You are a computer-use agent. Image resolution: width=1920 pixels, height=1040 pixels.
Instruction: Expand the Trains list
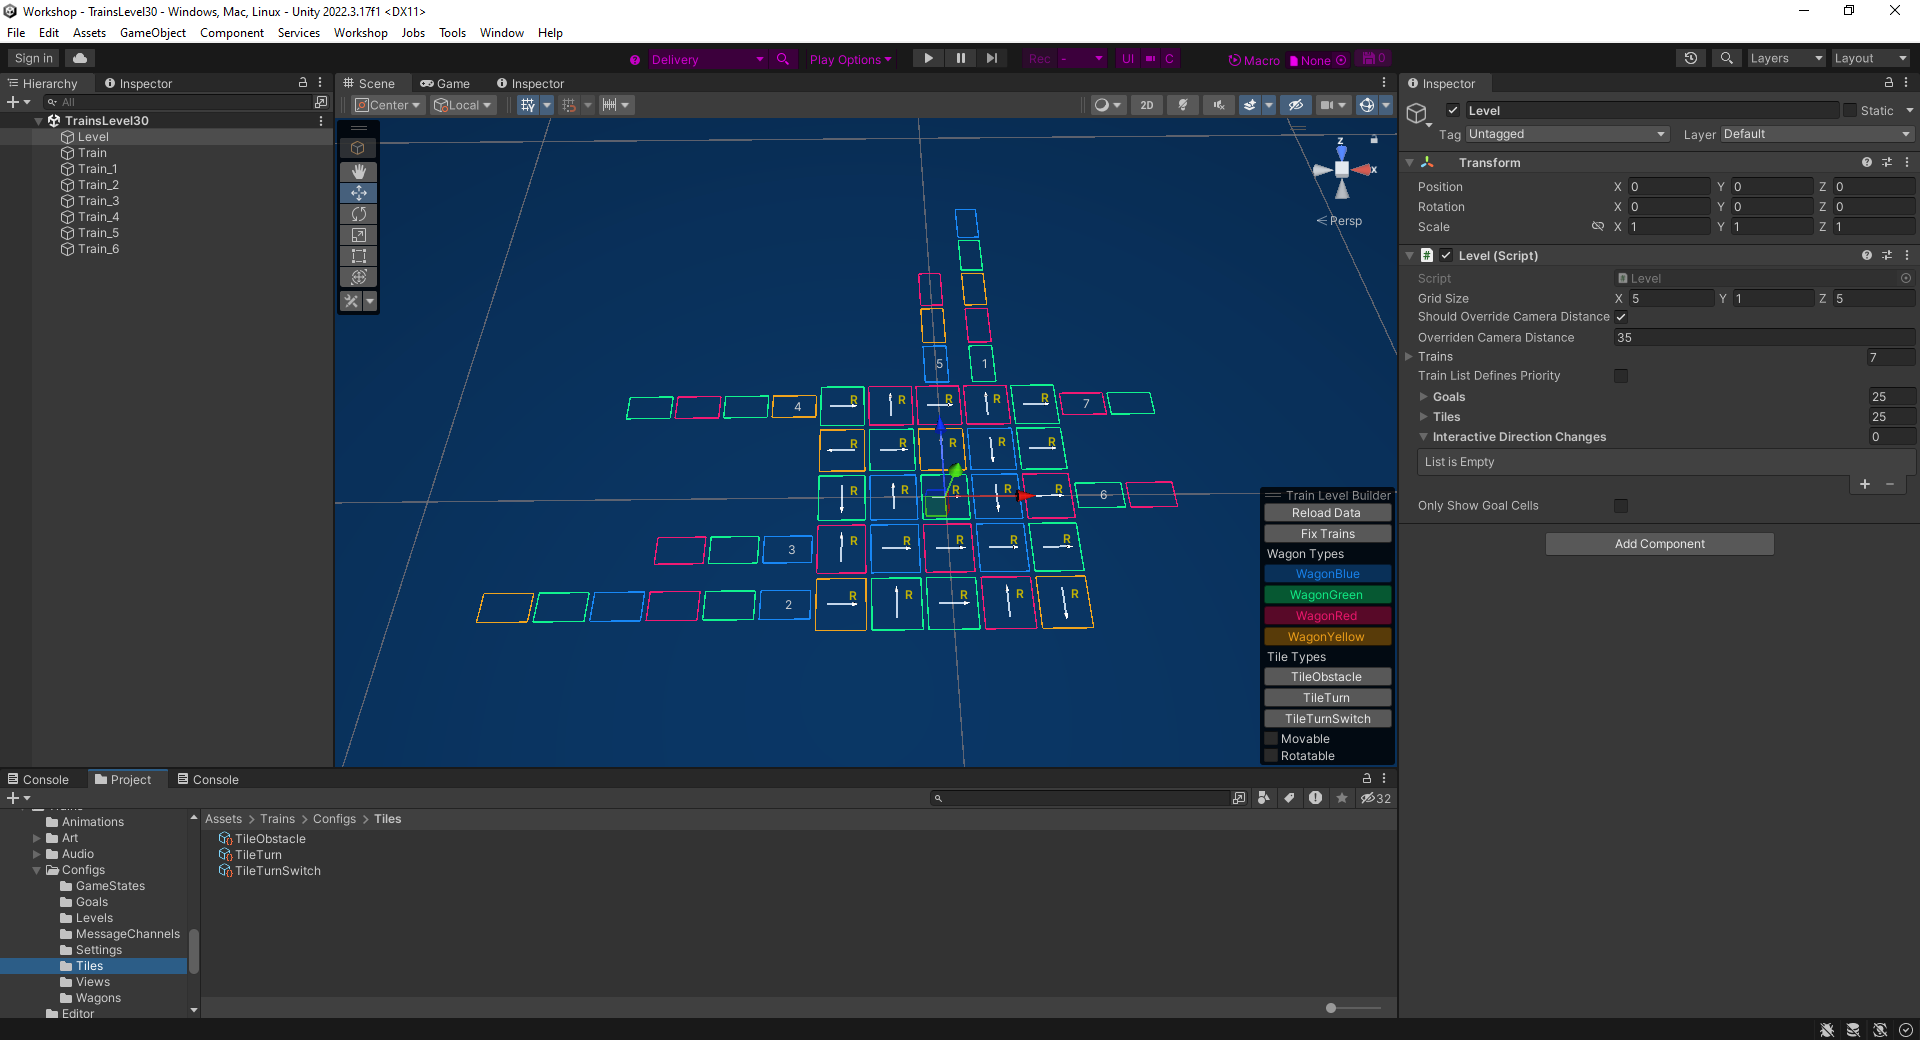[x=1409, y=357]
